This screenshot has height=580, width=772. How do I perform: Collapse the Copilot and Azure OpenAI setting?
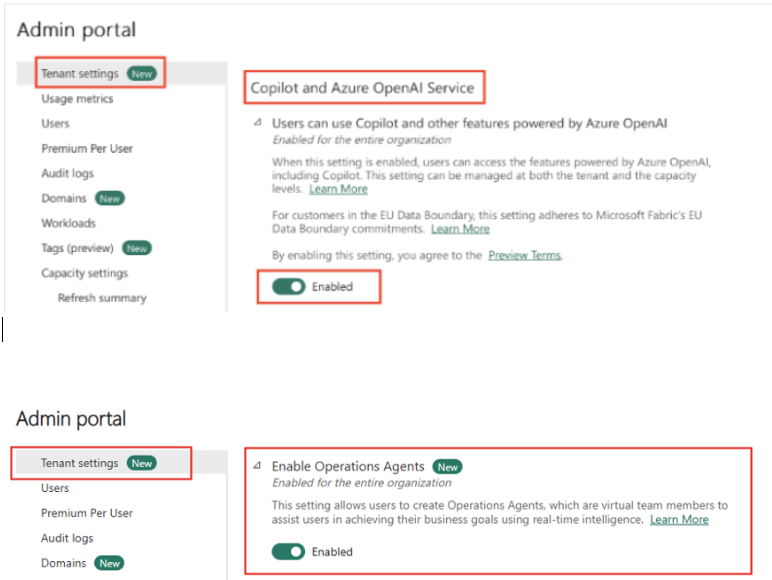(x=257, y=123)
